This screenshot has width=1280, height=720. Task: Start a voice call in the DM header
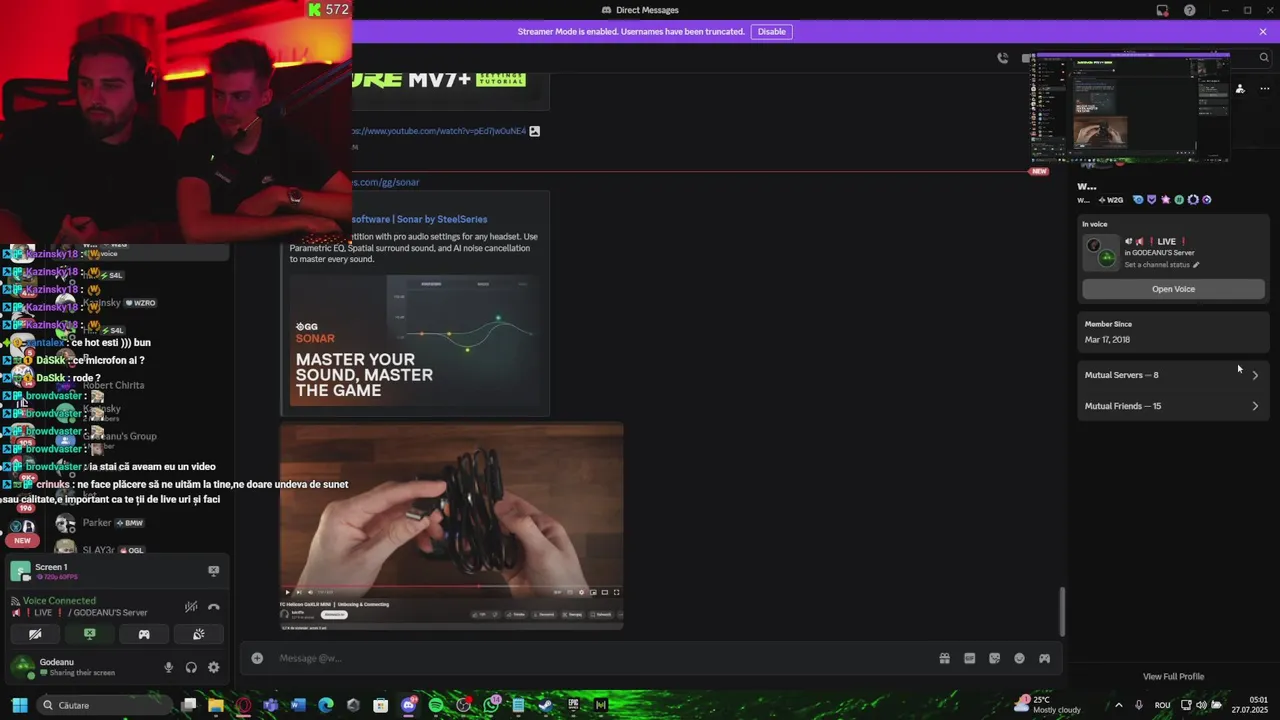tap(1002, 58)
